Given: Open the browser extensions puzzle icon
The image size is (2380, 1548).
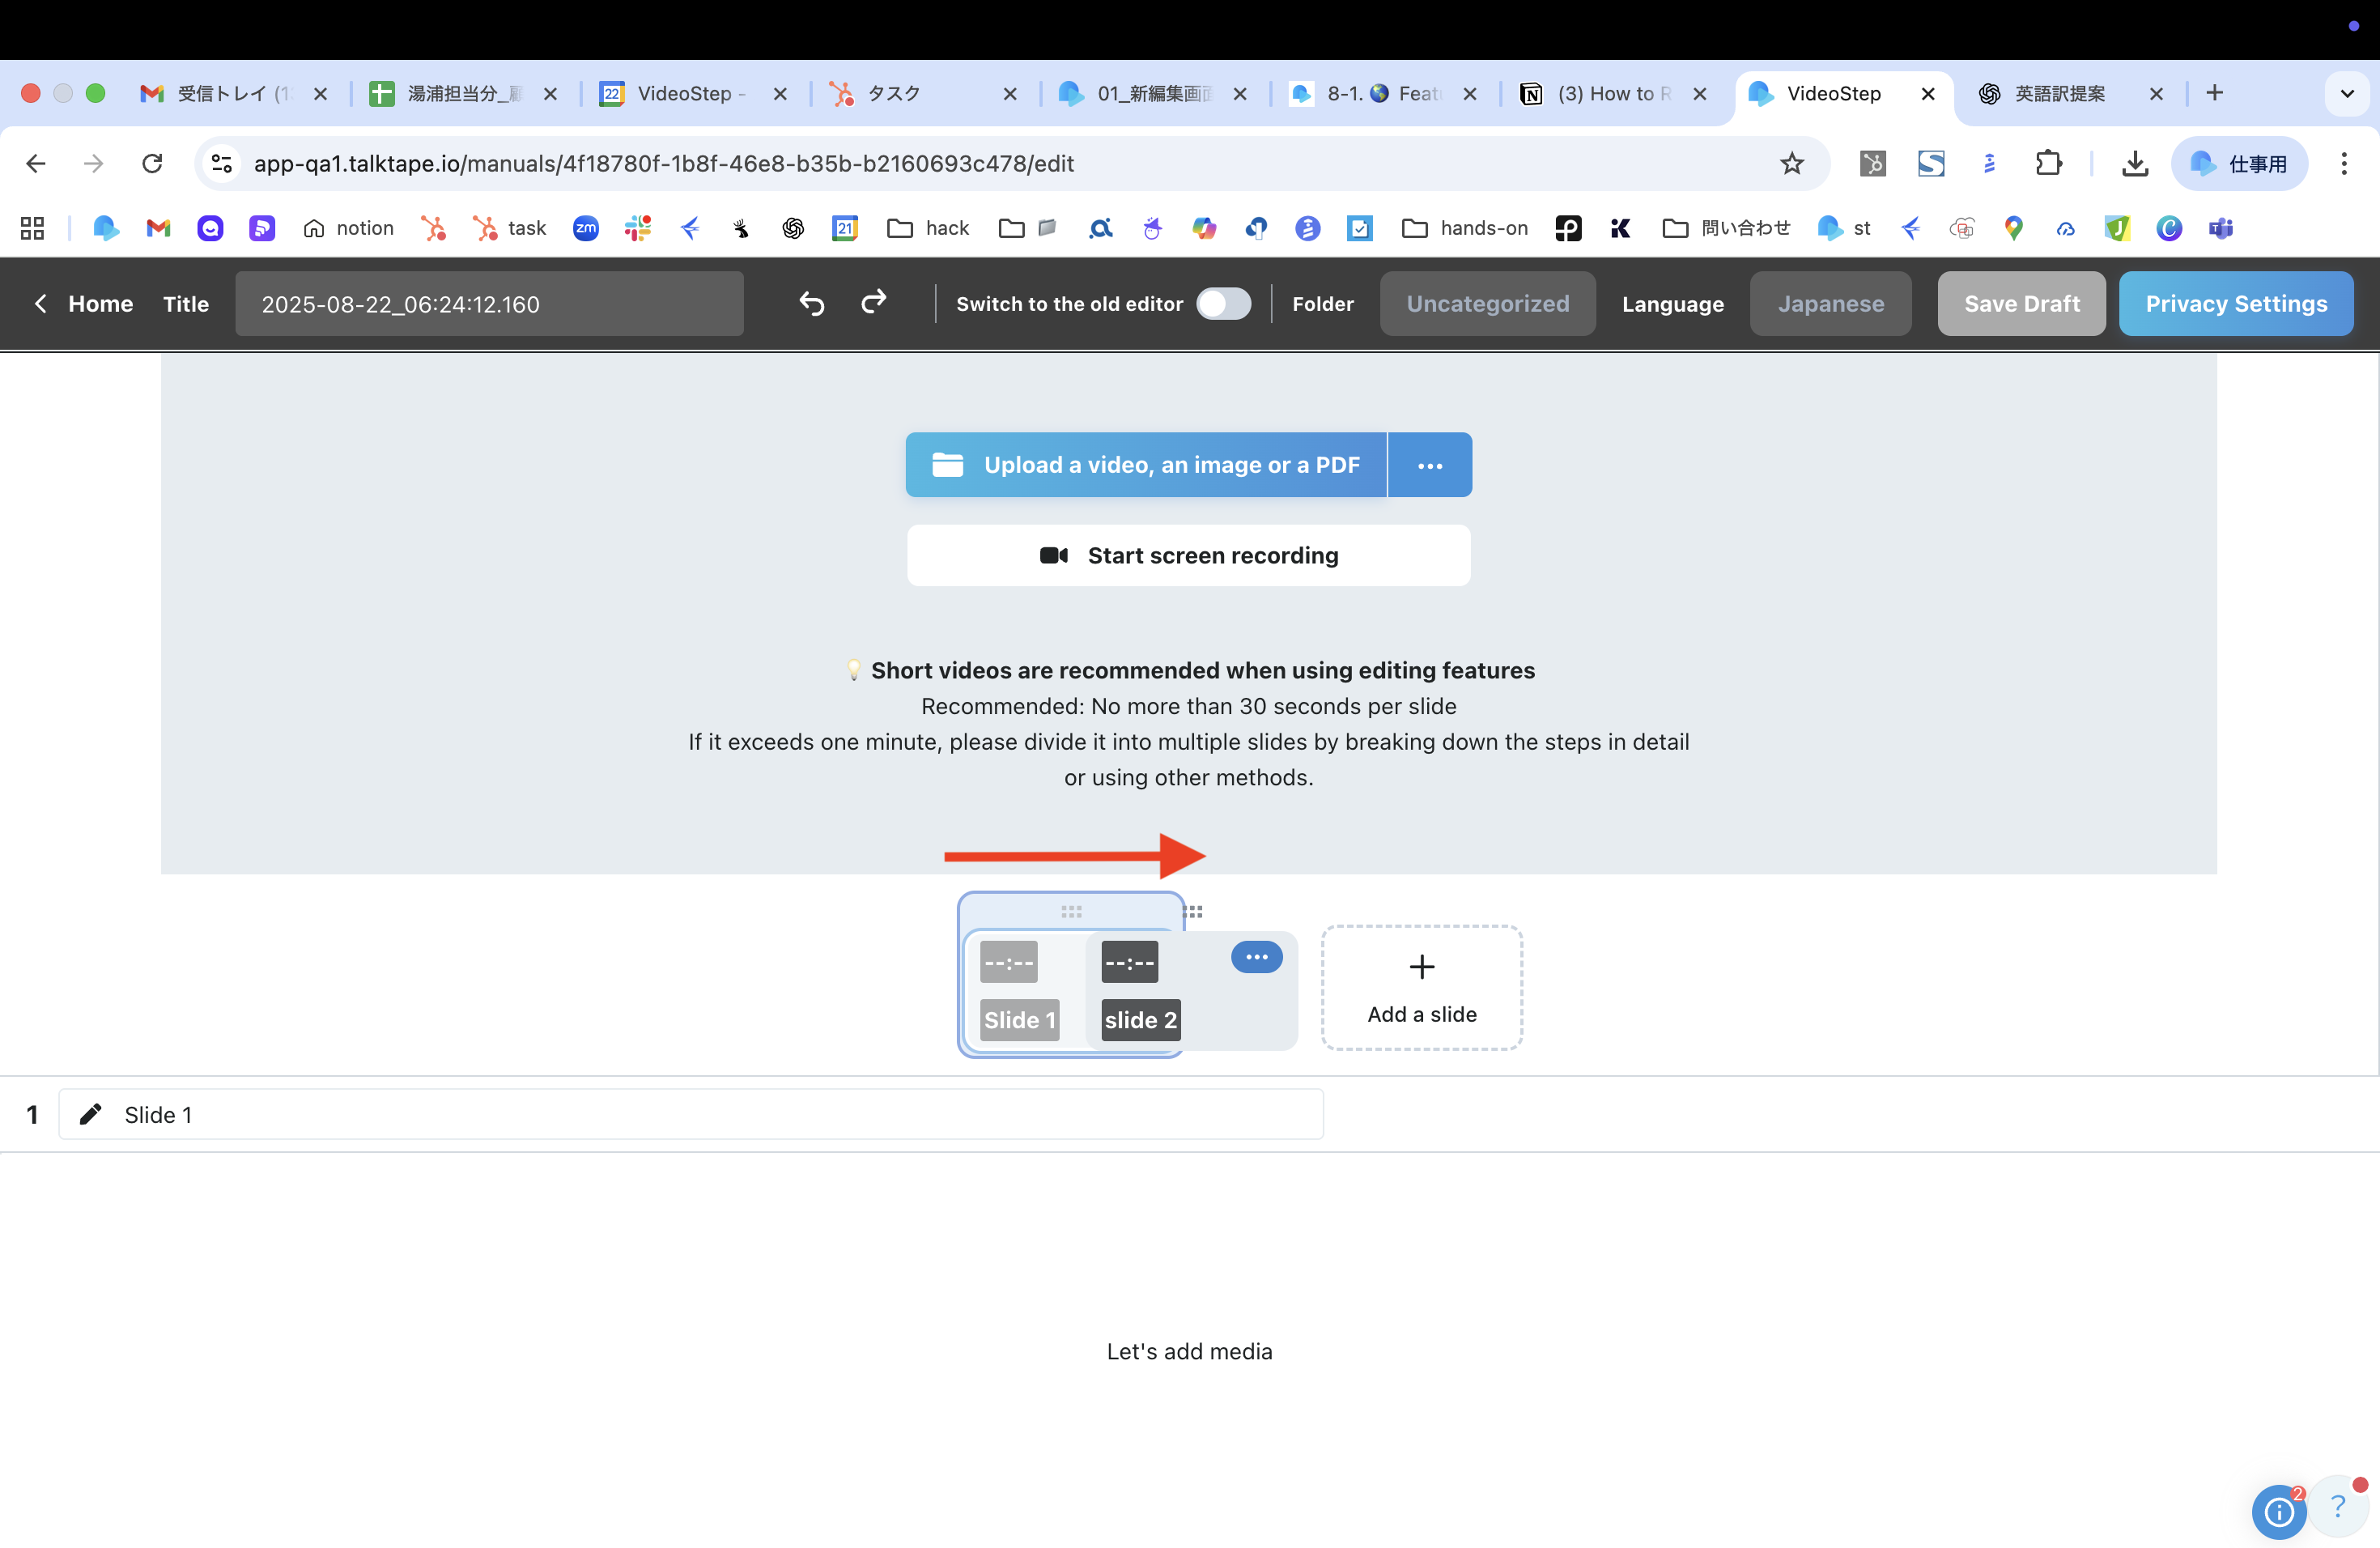Looking at the screenshot, I should click(2048, 163).
